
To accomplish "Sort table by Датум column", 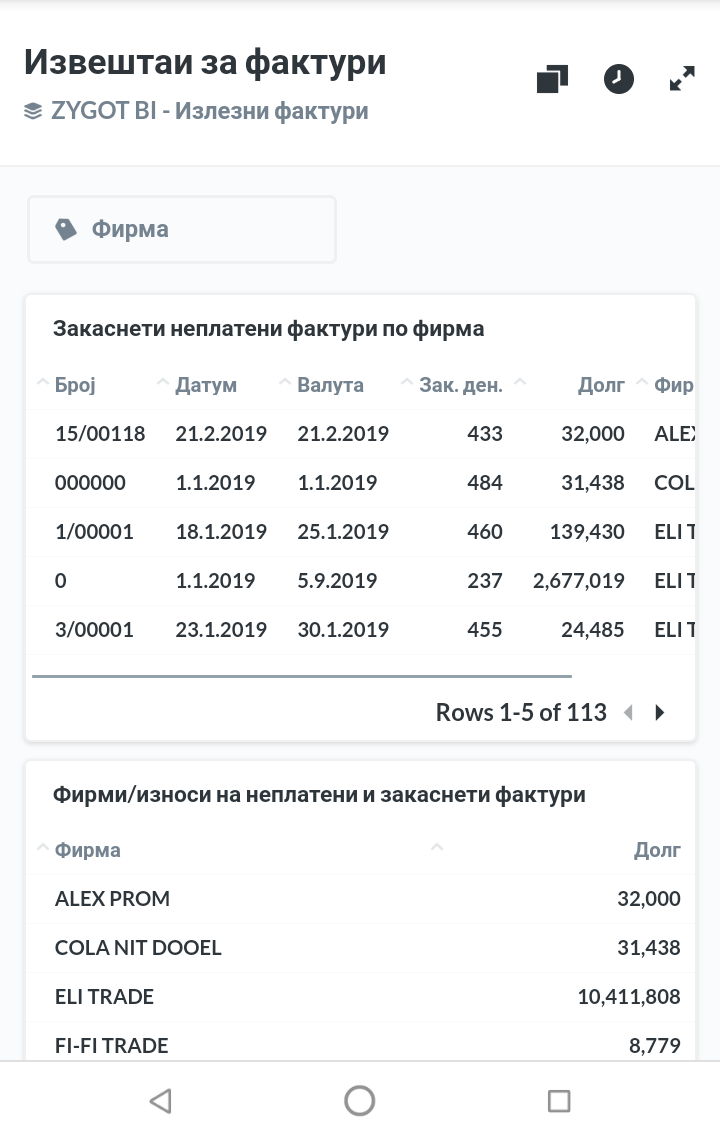I will 206,385.
